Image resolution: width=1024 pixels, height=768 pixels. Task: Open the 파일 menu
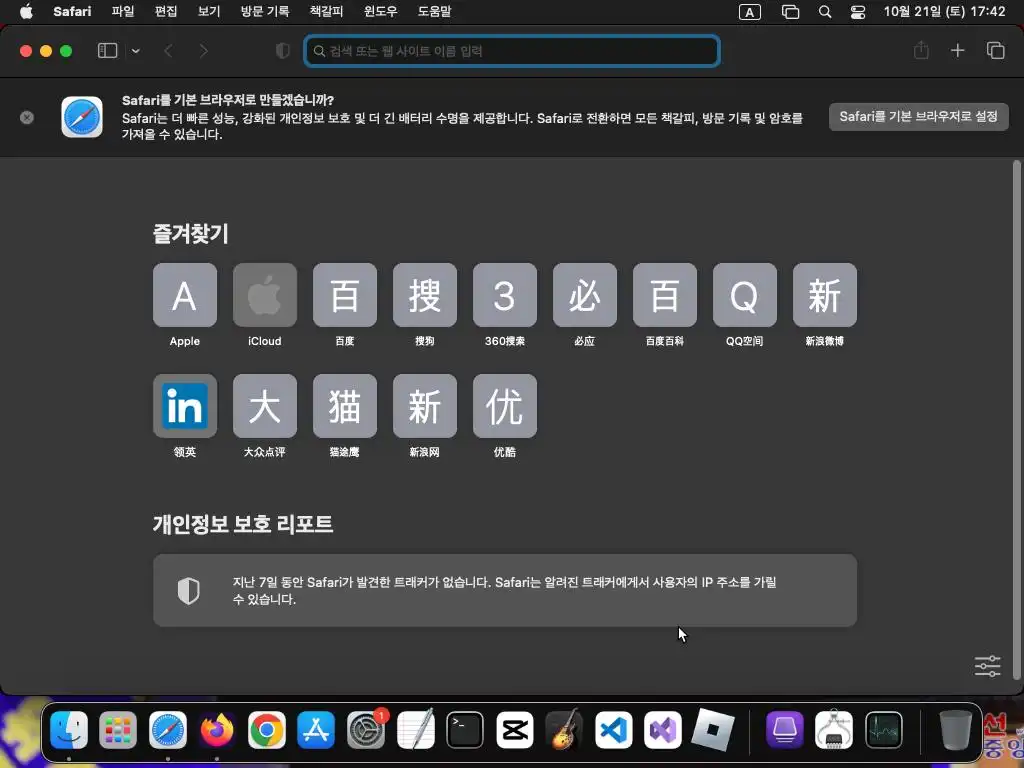click(122, 11)
